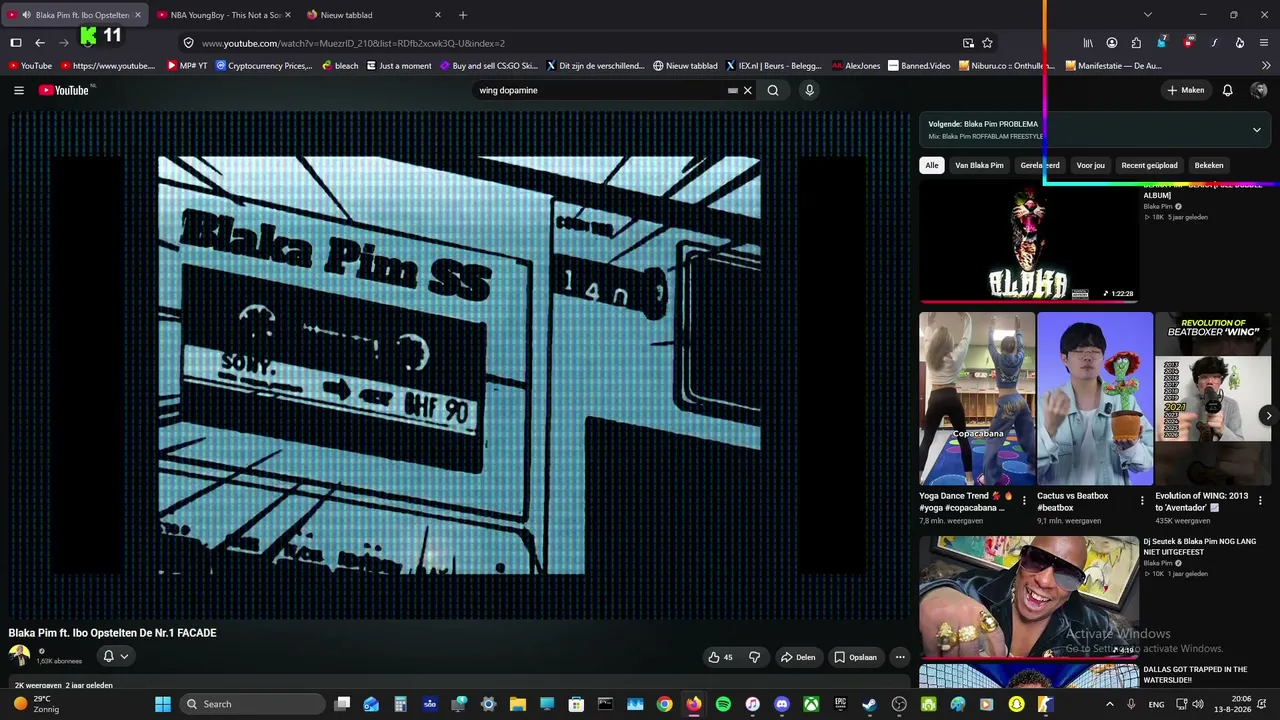Open the sidebar toggle in Firefox toolbar
The height and width of the screenshot is (720, 1280).
pos(16,43)
